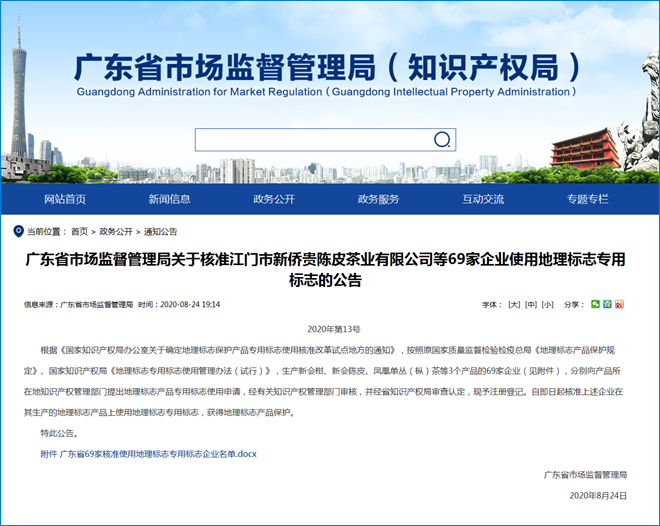Open the 新闻信息 nav item
The image size is (660, 526).
[169, 199]
